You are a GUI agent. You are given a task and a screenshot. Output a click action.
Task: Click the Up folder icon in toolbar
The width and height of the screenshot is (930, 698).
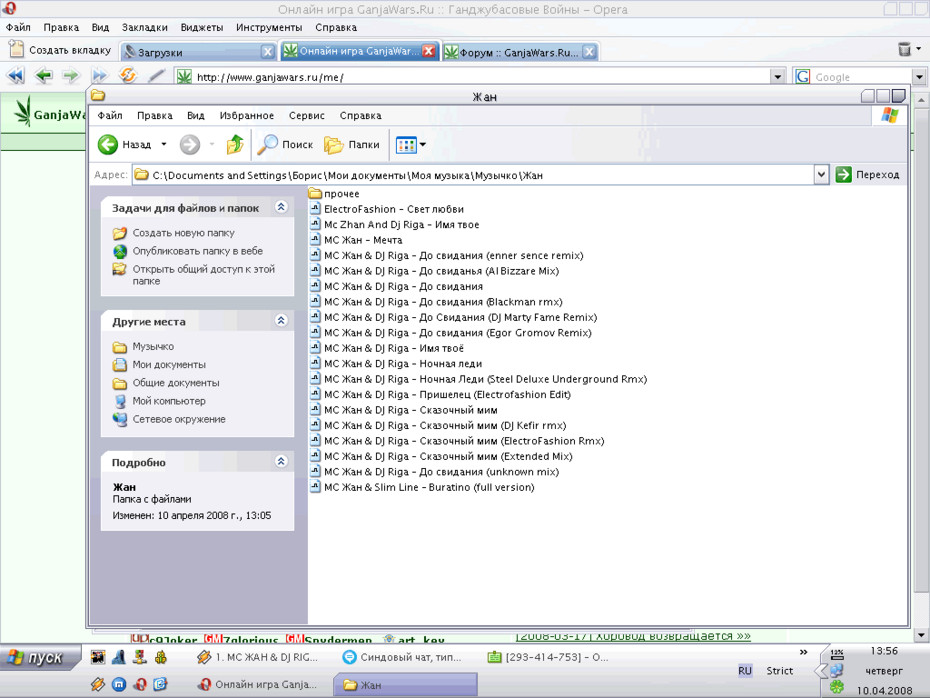coord(235,144)
